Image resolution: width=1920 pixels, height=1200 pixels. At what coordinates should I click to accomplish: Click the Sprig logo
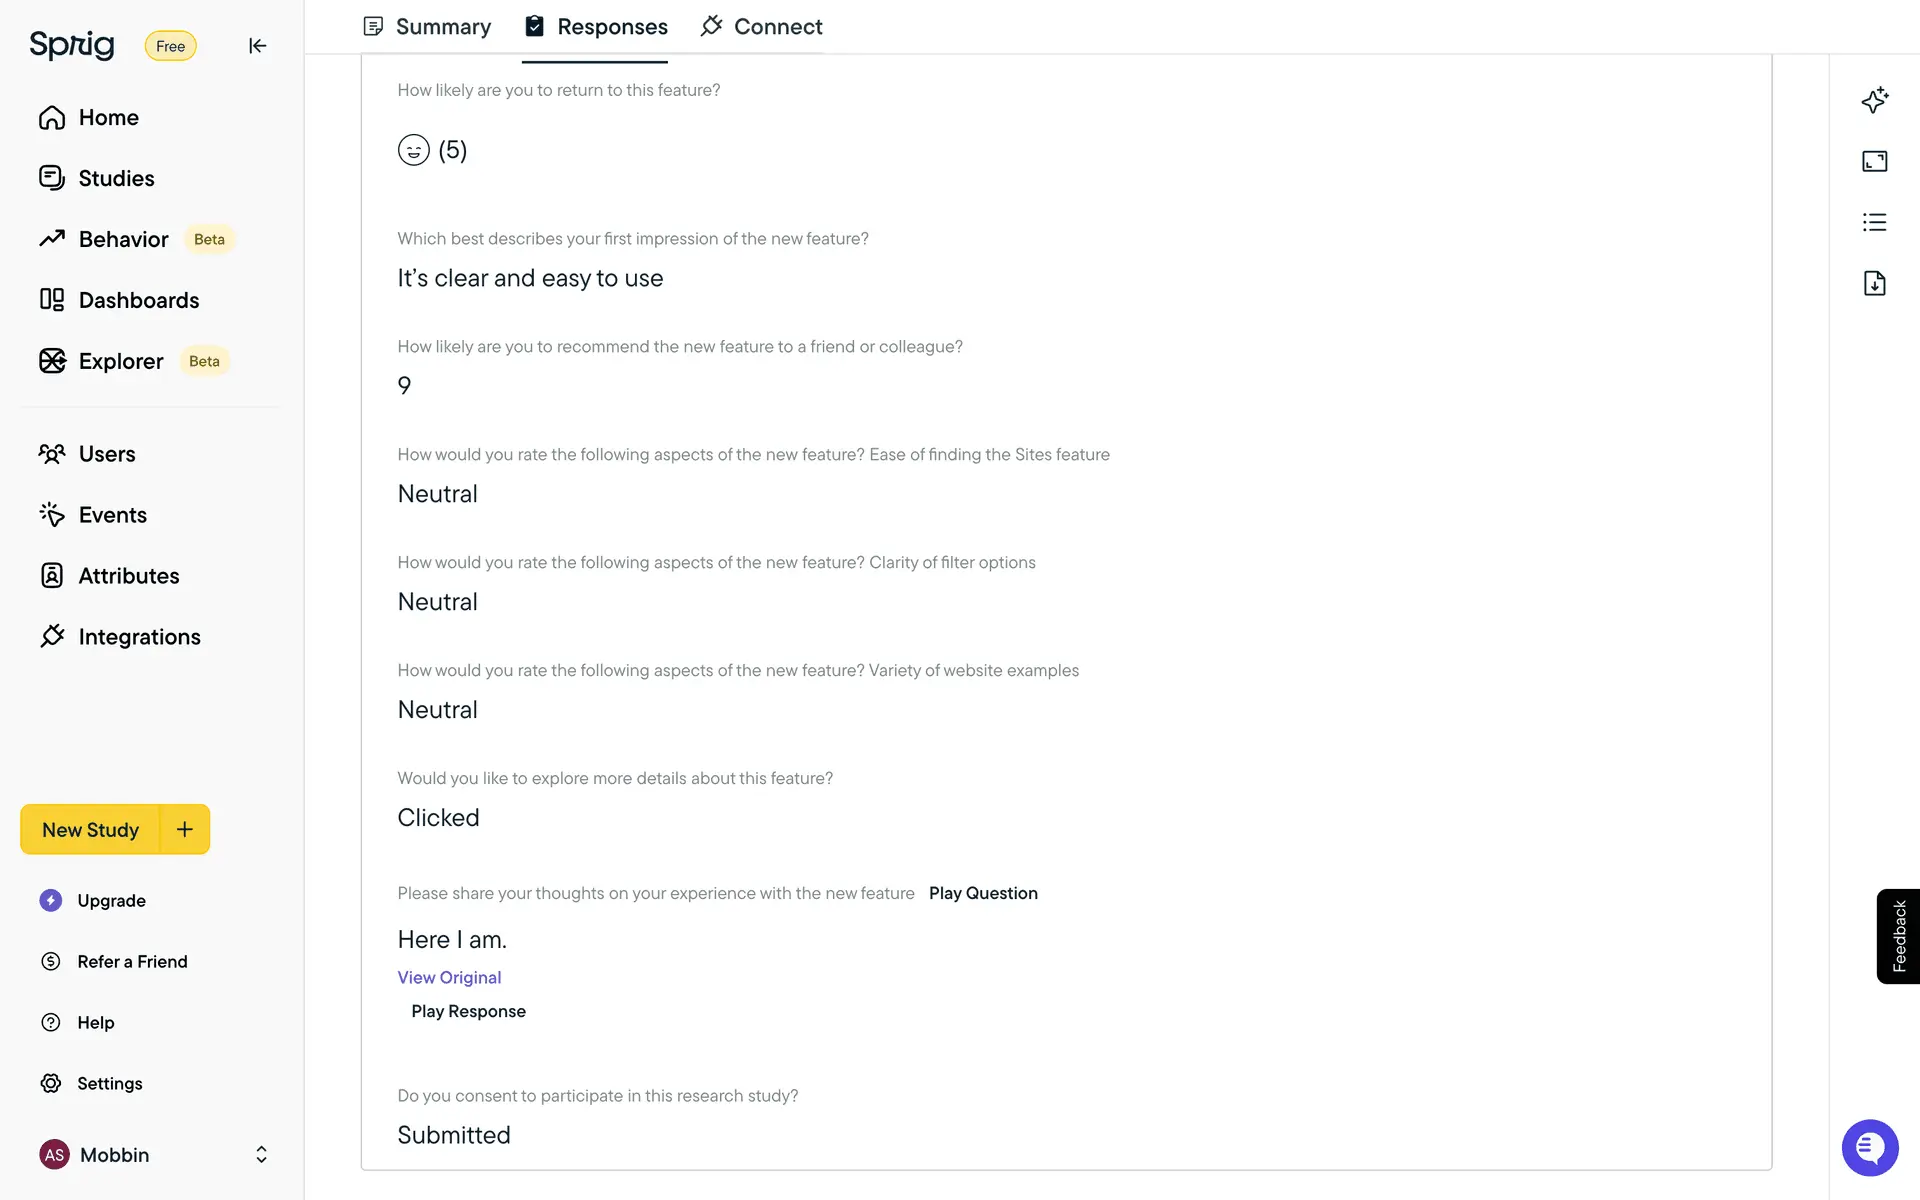pyautogui.click(x=72, y=45)
